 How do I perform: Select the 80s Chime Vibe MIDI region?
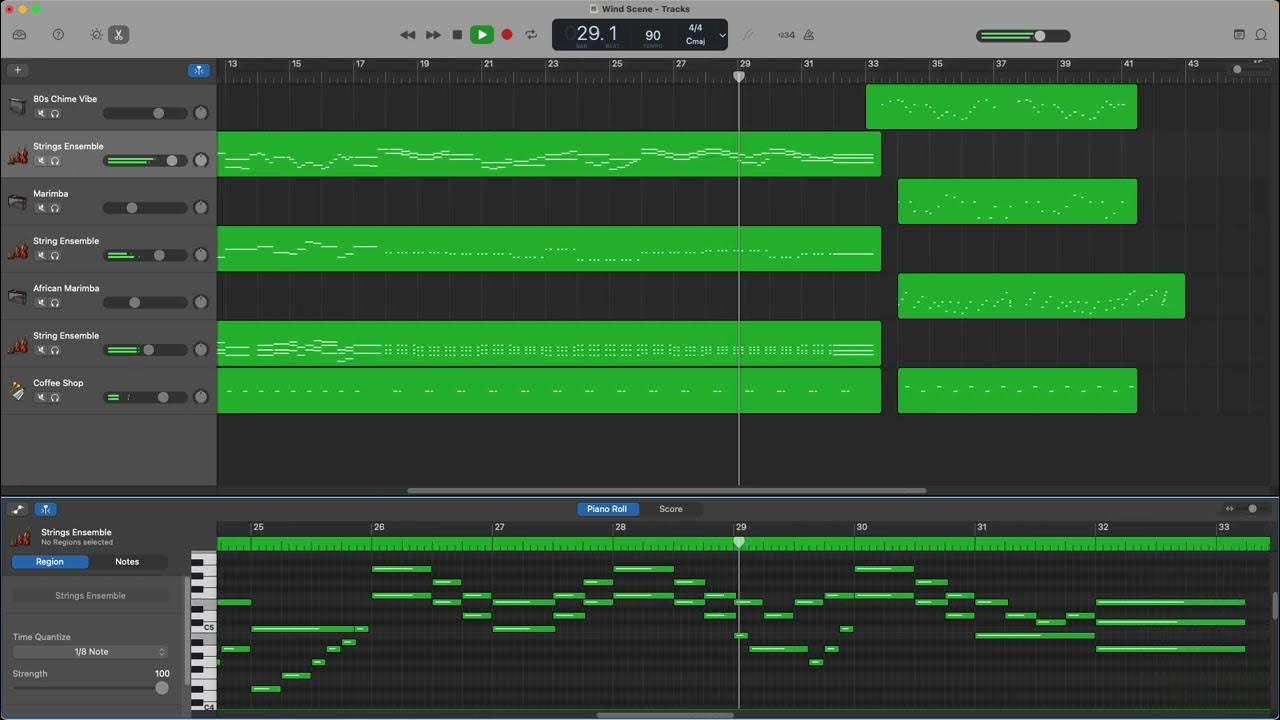(x=1001, y=107)
